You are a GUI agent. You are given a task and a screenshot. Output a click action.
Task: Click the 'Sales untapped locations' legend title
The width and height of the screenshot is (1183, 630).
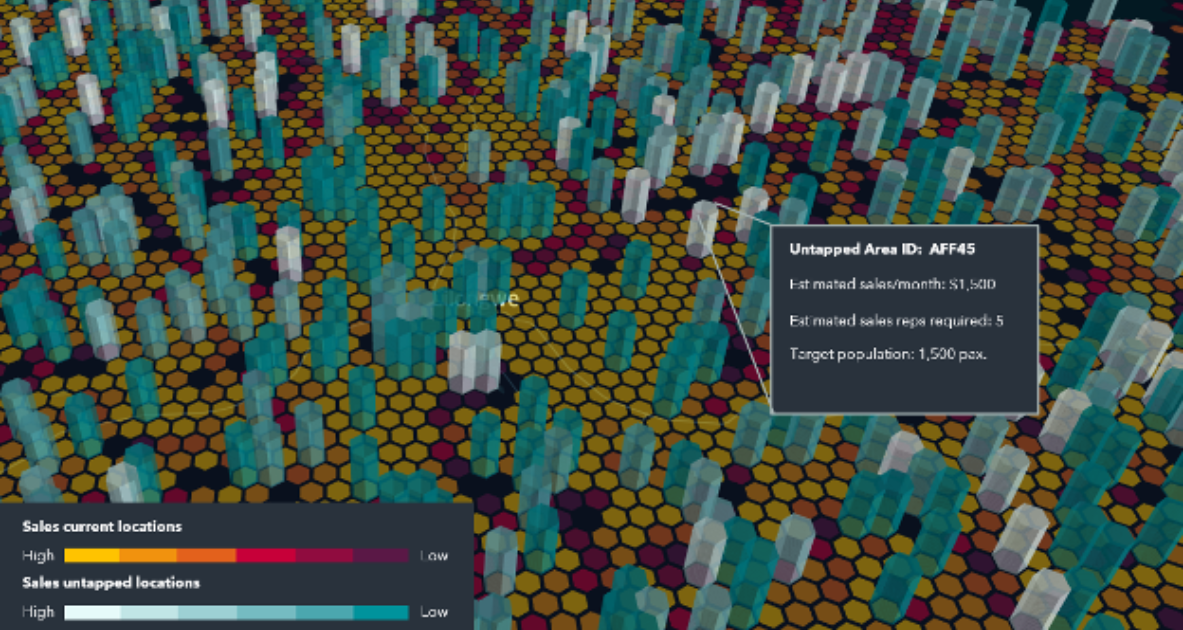tap(110, 582)
